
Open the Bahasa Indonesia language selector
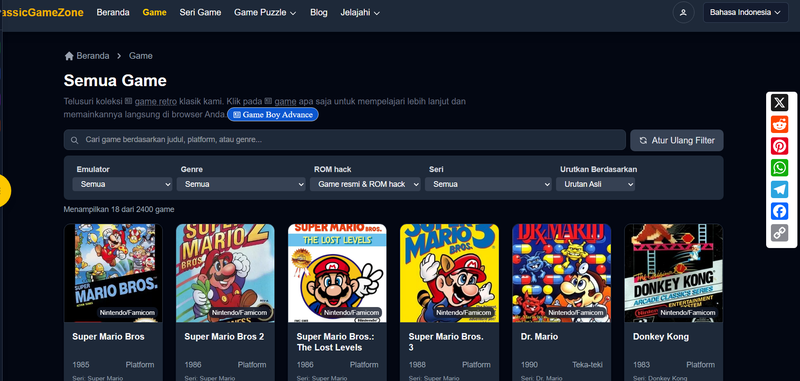coord(745,12)
